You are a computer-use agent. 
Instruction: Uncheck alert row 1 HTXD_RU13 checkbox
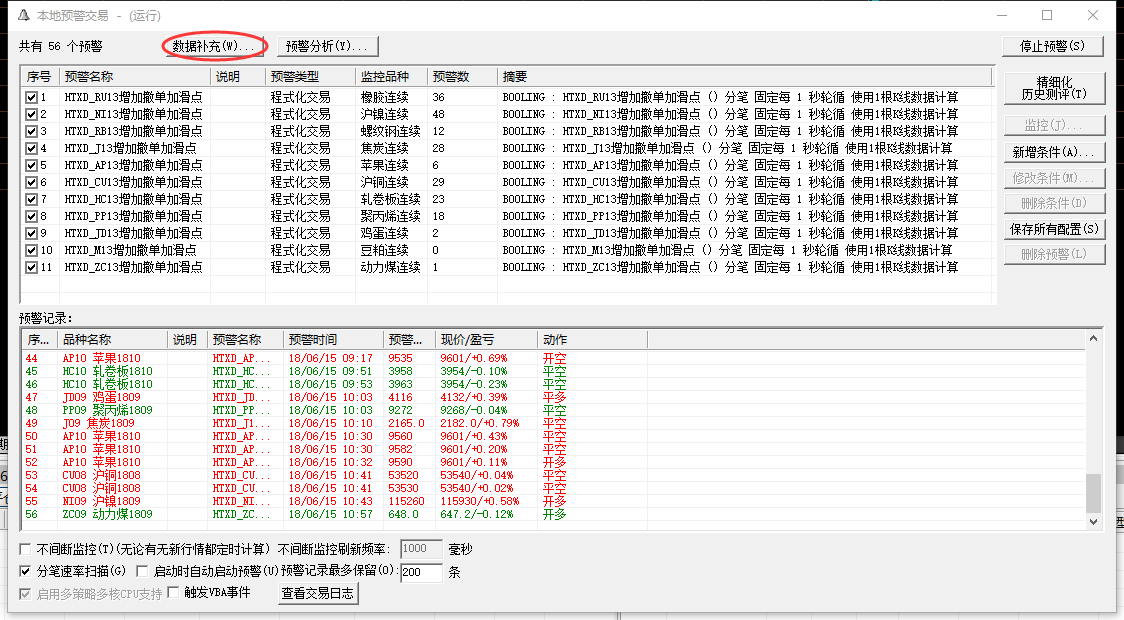click(31, 98)
